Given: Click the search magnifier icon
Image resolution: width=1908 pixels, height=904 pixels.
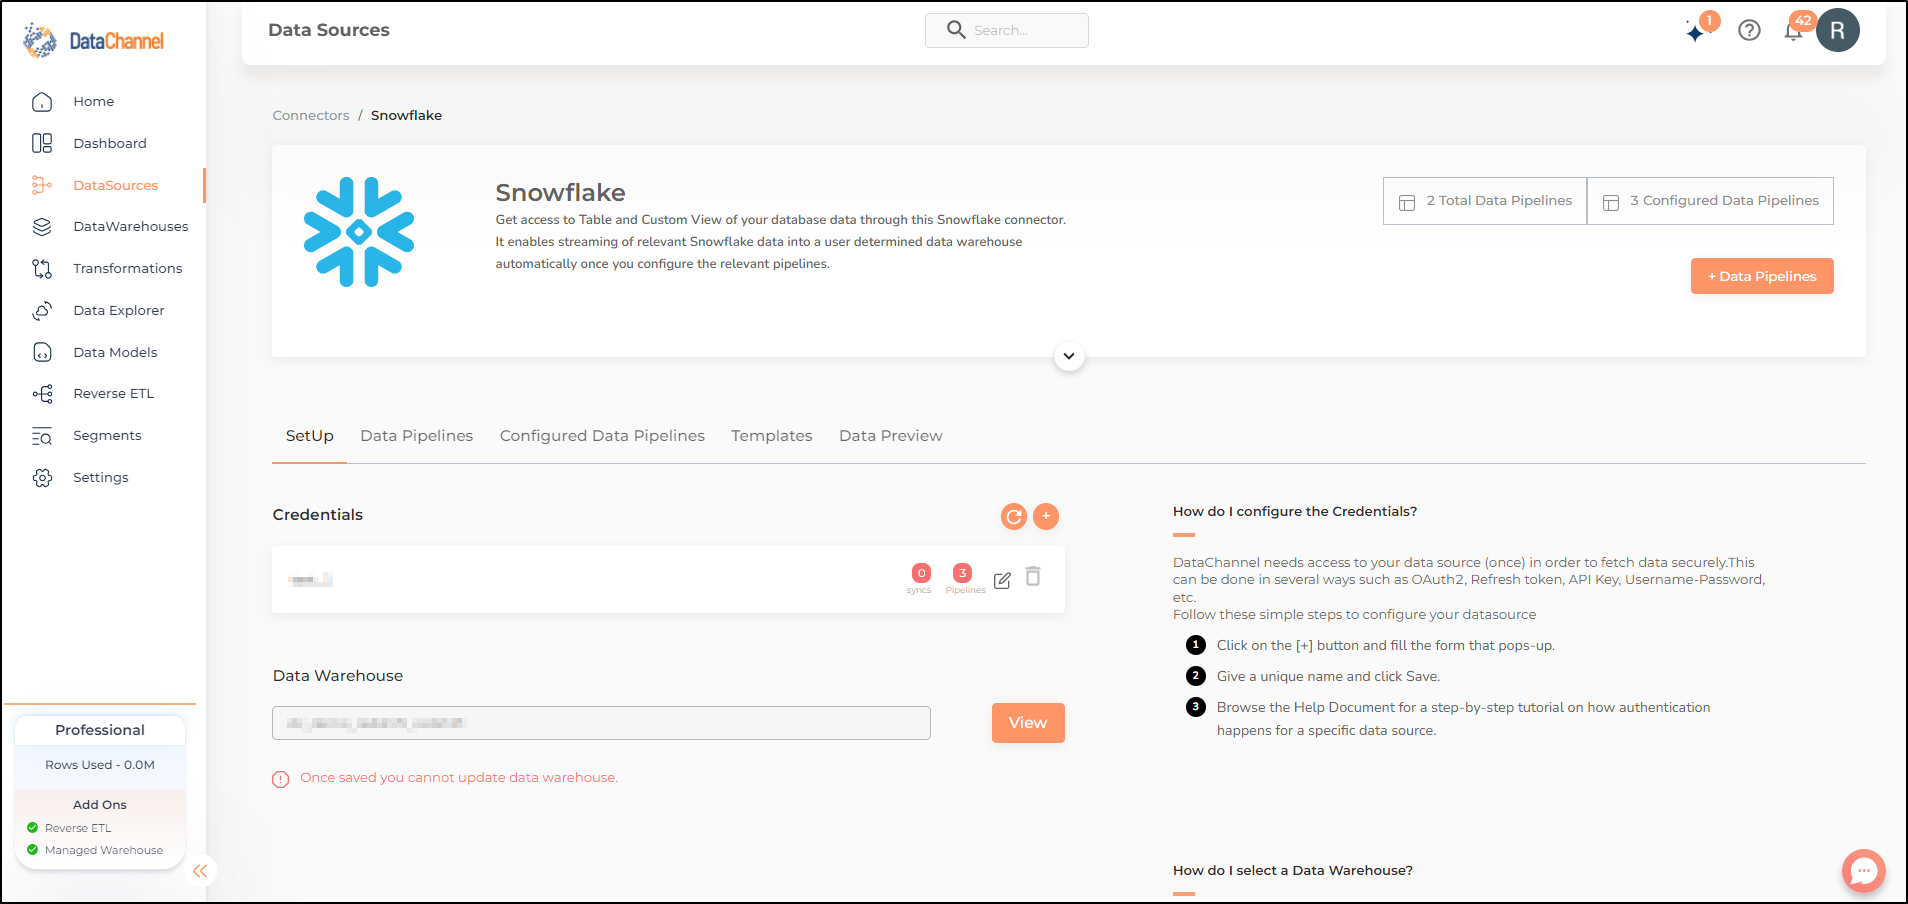Looking at the screenshot, I should (x=956, y=30).
